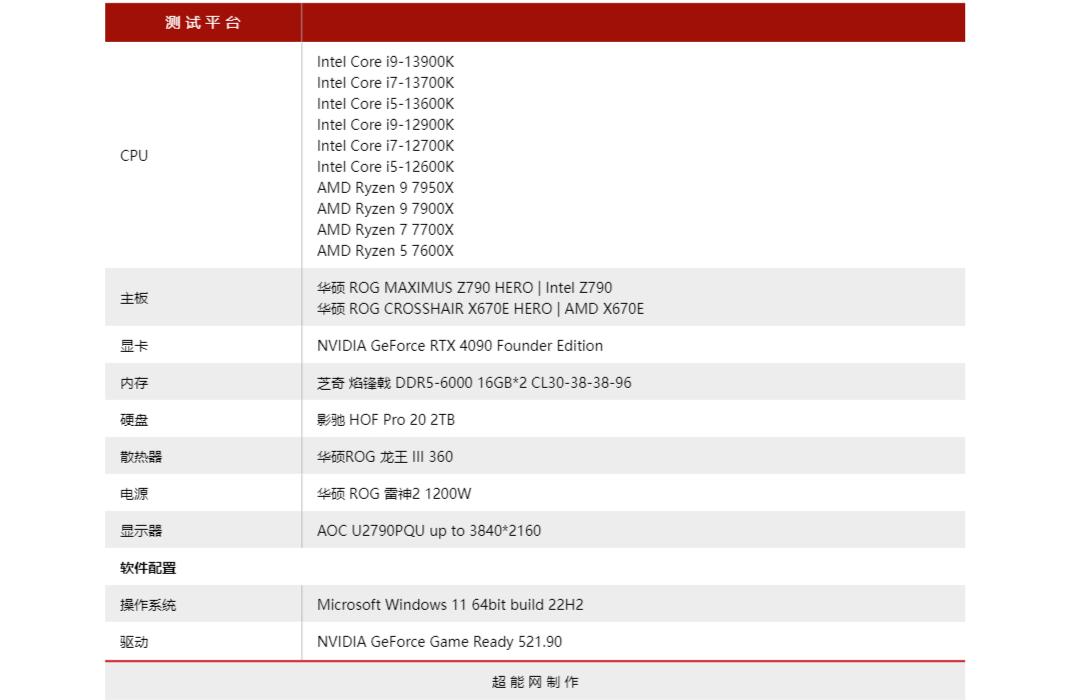Click Intel Core i9-13900K entry
The image size is (1071, 700).
pos(385,61)
